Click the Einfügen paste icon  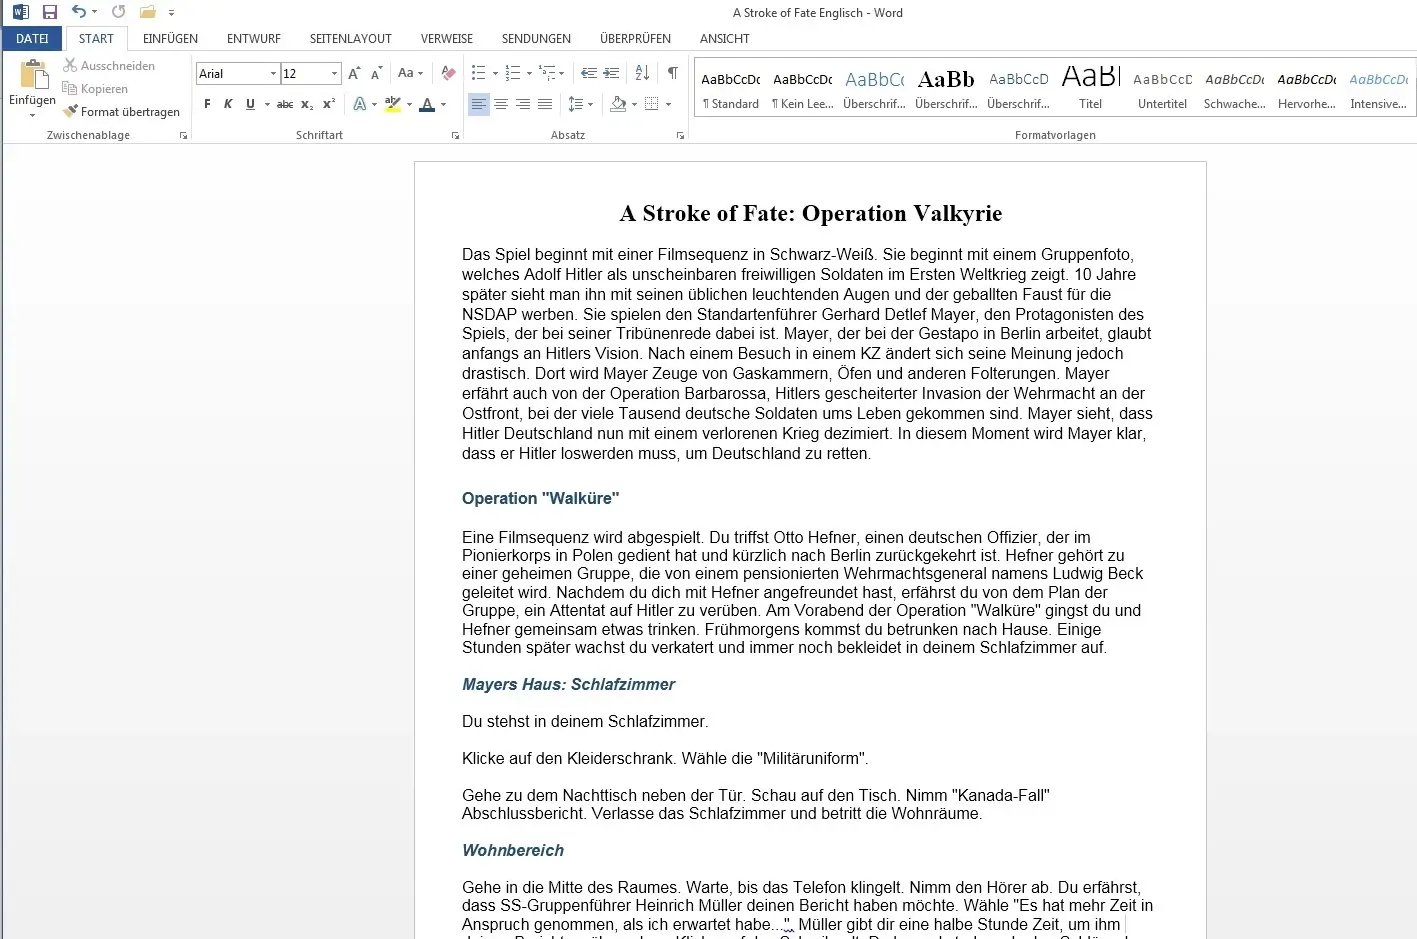[x=33, y=75]
